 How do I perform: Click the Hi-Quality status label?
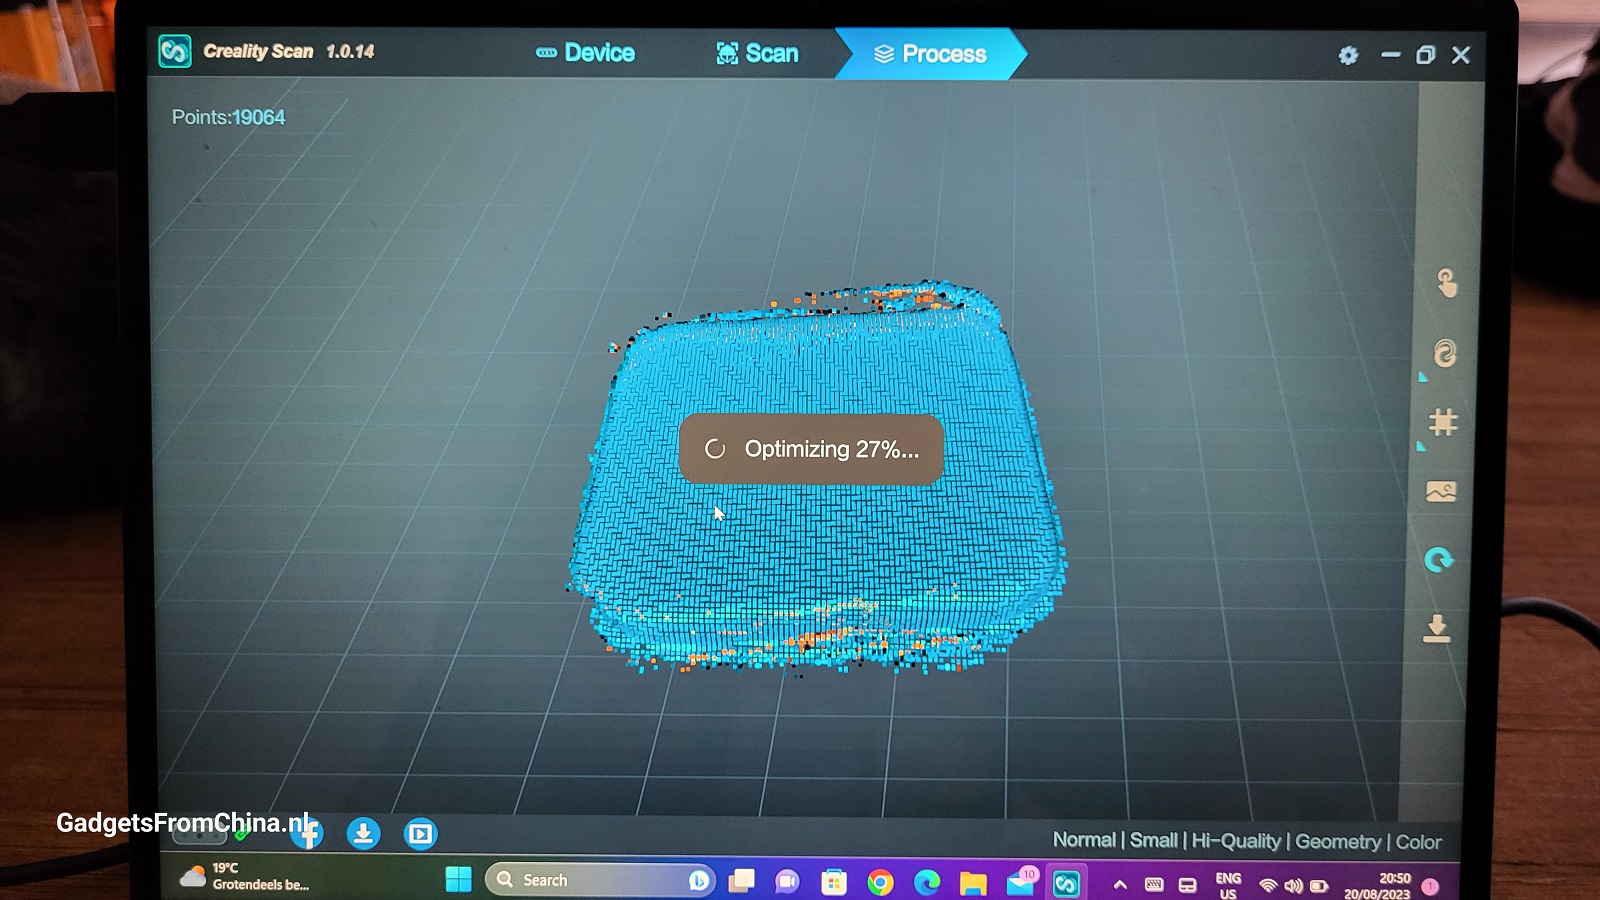[x=1236, y=841]
